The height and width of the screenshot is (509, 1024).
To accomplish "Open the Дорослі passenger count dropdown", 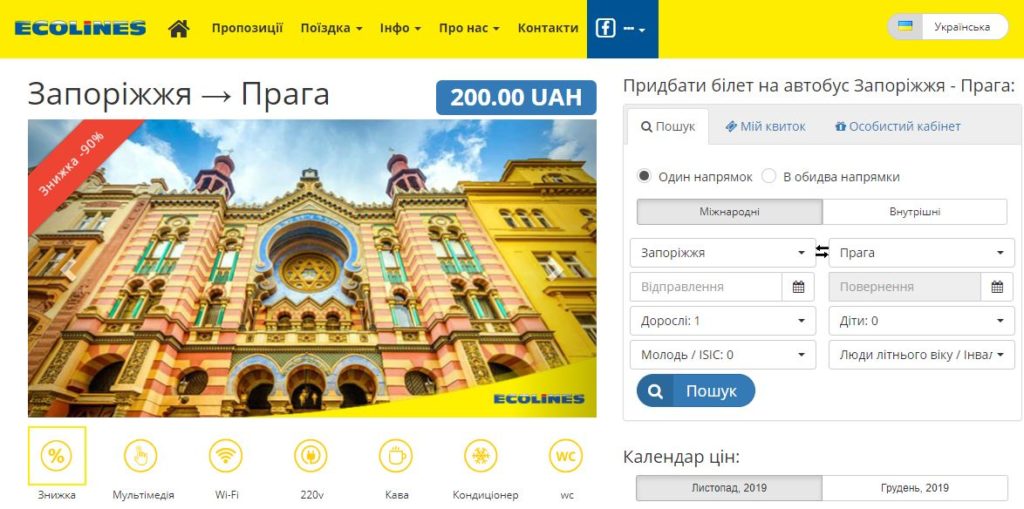I will [723, 321].
